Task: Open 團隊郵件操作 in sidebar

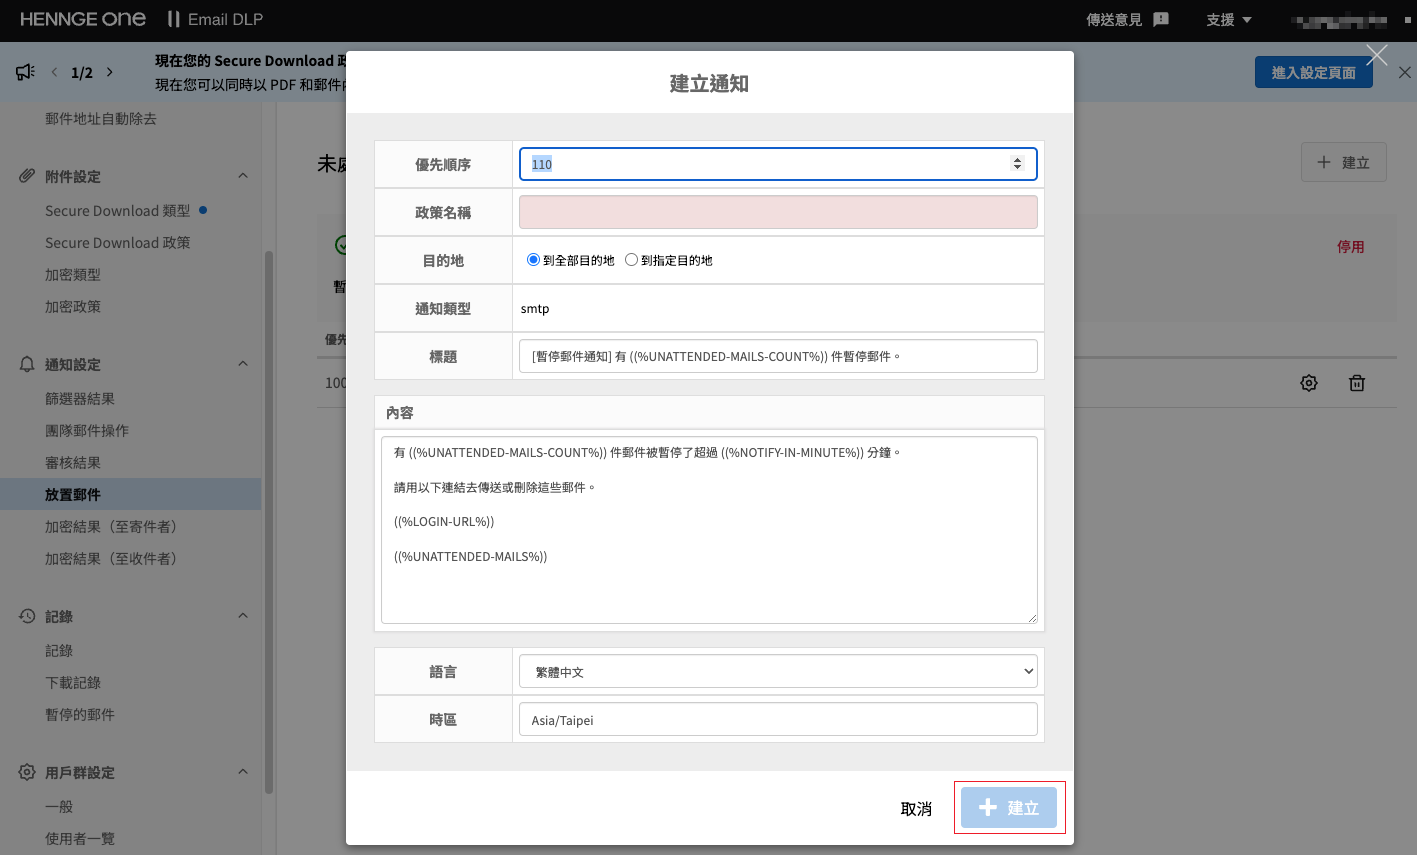Action: pyautogui.click(x=87, y=431)
